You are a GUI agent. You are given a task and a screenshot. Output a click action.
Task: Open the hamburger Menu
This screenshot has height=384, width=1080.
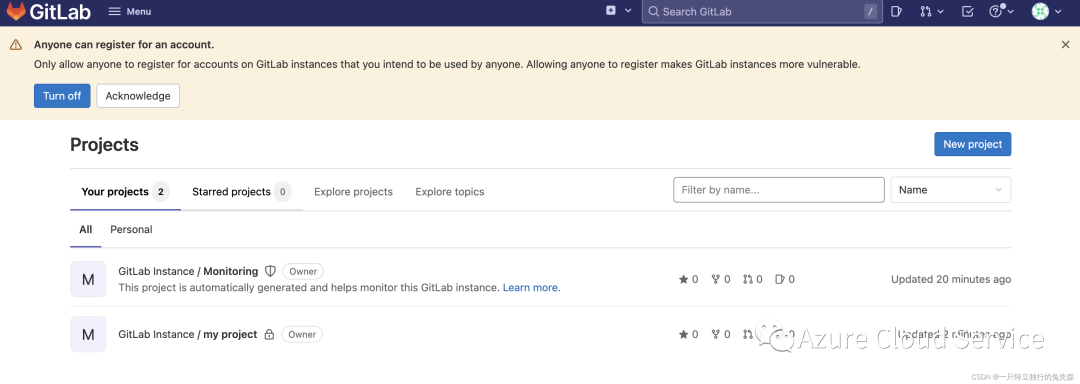point(130,12)
